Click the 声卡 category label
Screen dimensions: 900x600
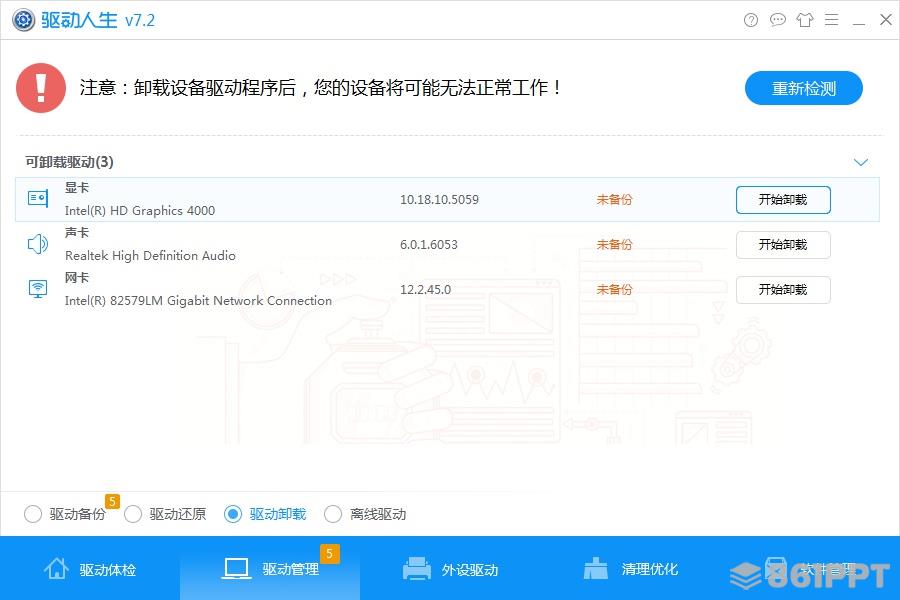coord(77,233)
